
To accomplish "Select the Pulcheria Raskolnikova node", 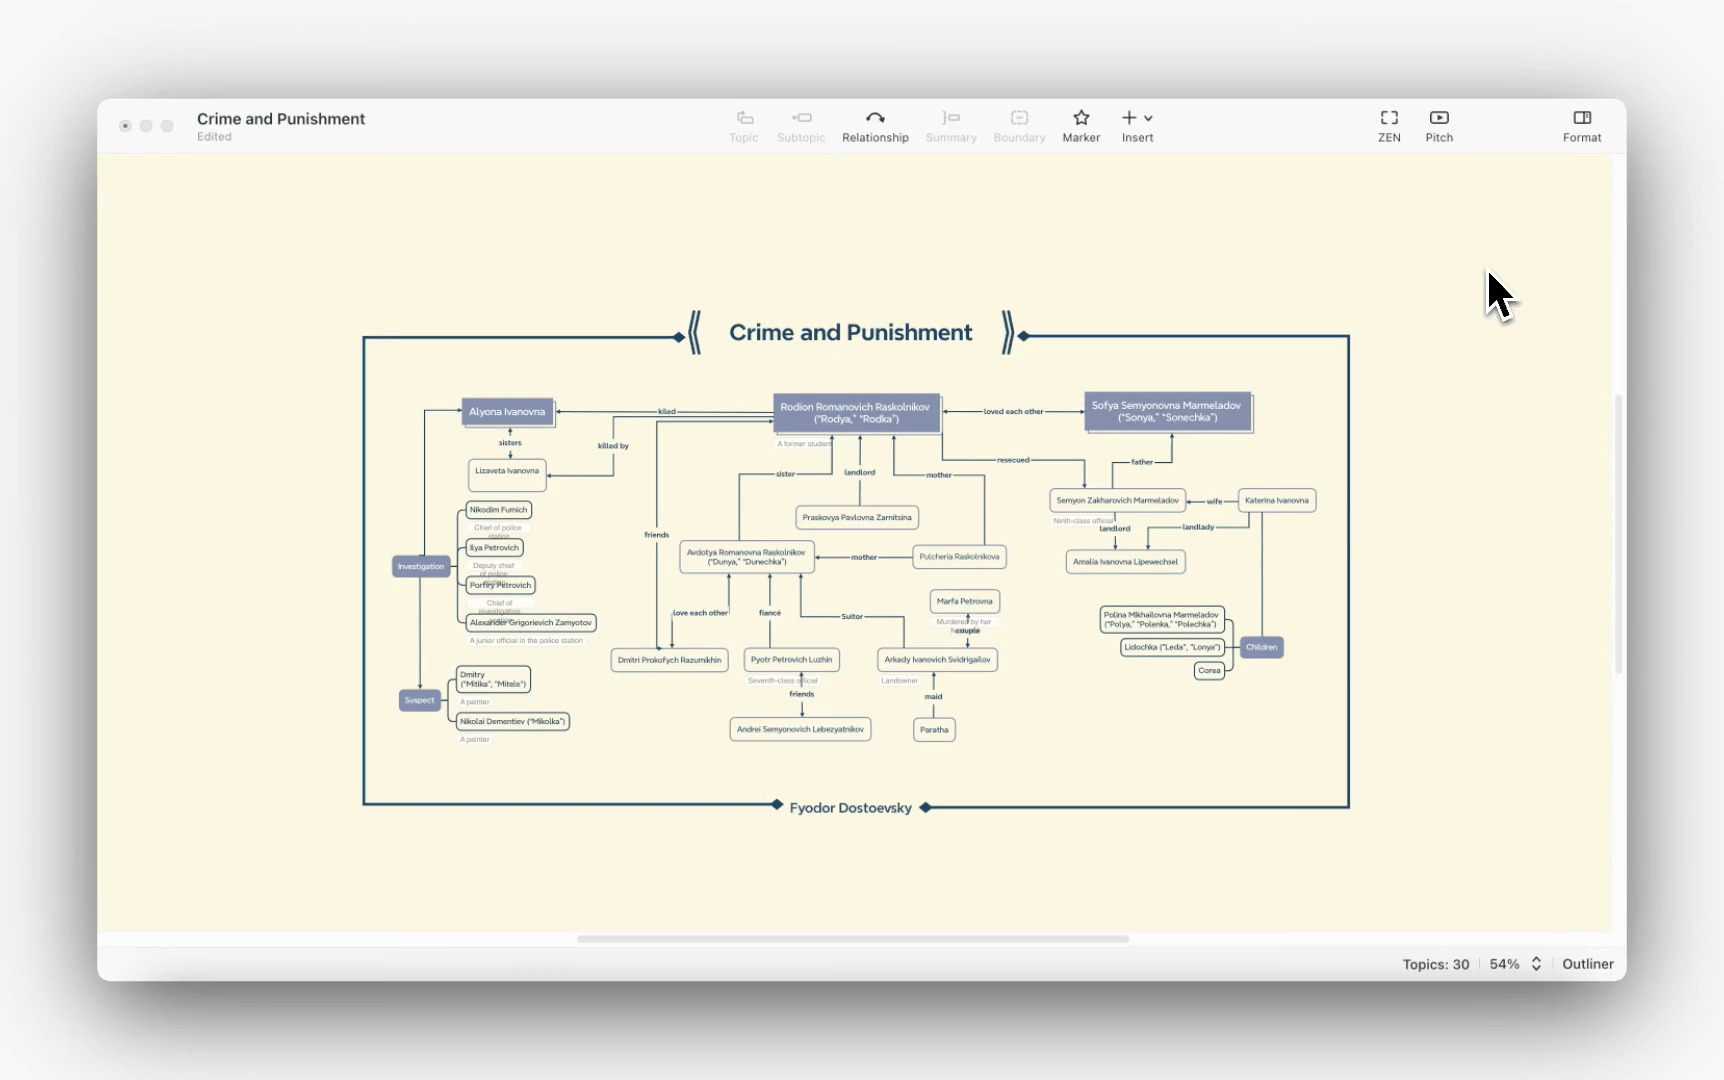I will pyautogui.click(x=959, y=557).
